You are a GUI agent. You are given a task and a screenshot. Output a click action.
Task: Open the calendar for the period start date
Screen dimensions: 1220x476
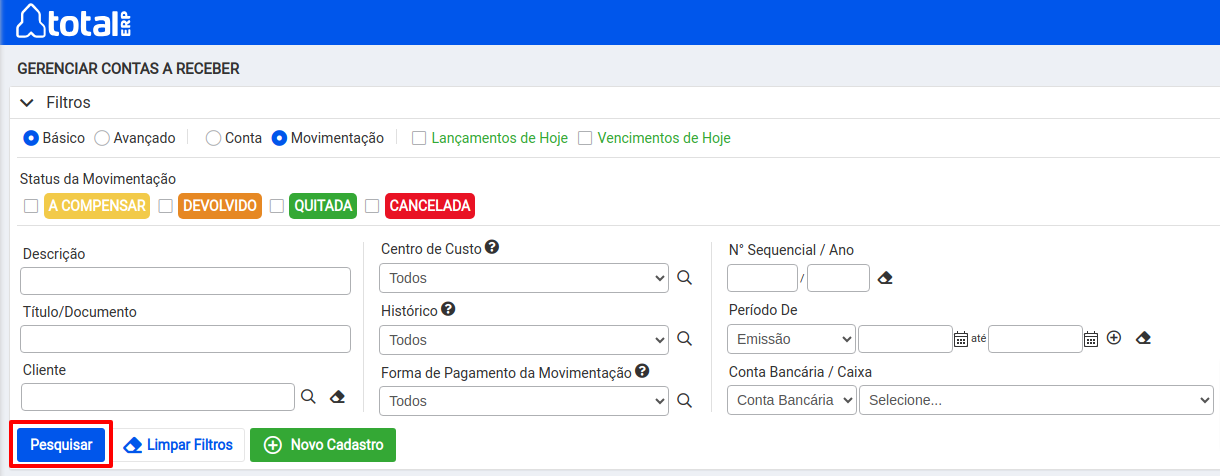[x=961, y=339]
